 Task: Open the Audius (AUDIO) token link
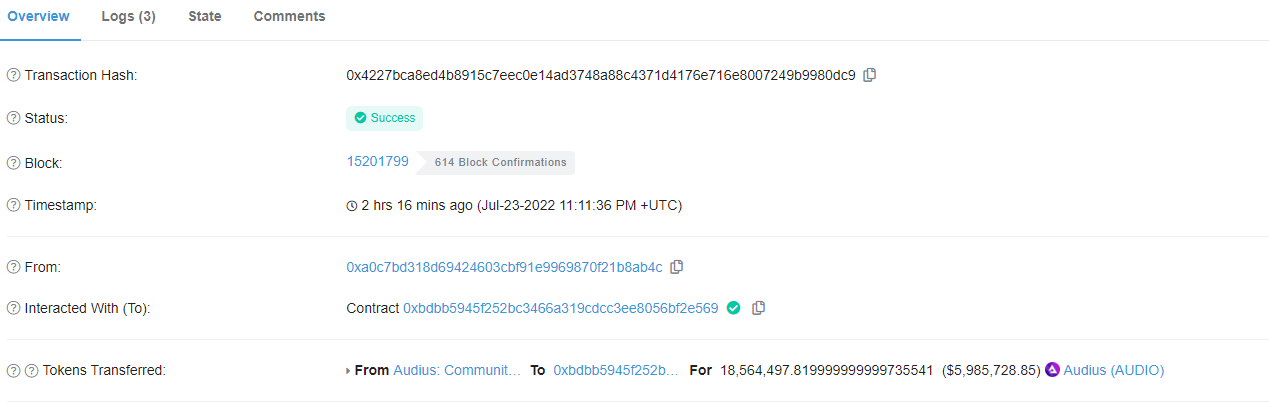pos(1113,370)
